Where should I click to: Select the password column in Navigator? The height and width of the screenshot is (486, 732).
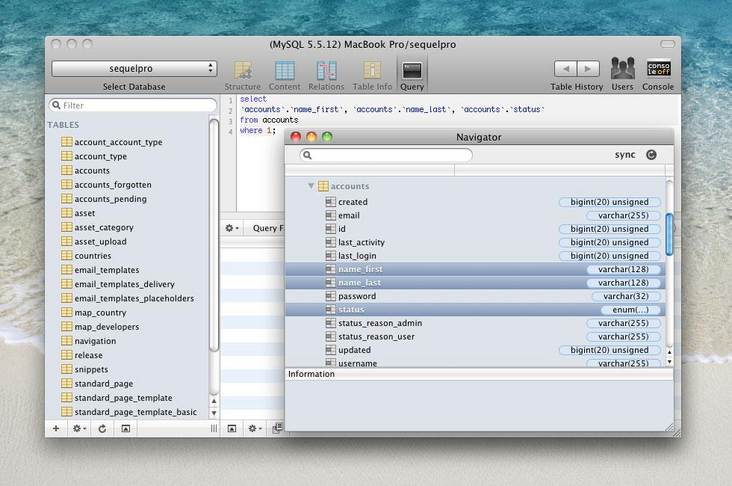click(357, 296)
